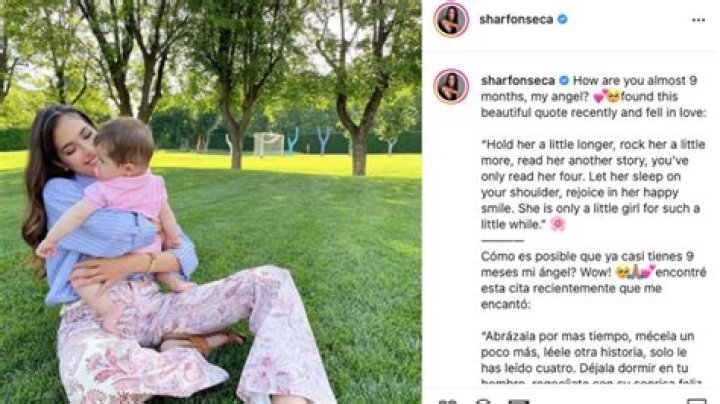Viewport: 720px width, 404px height.
Task: Tap the share icon below caption
Action: point(519,401)
